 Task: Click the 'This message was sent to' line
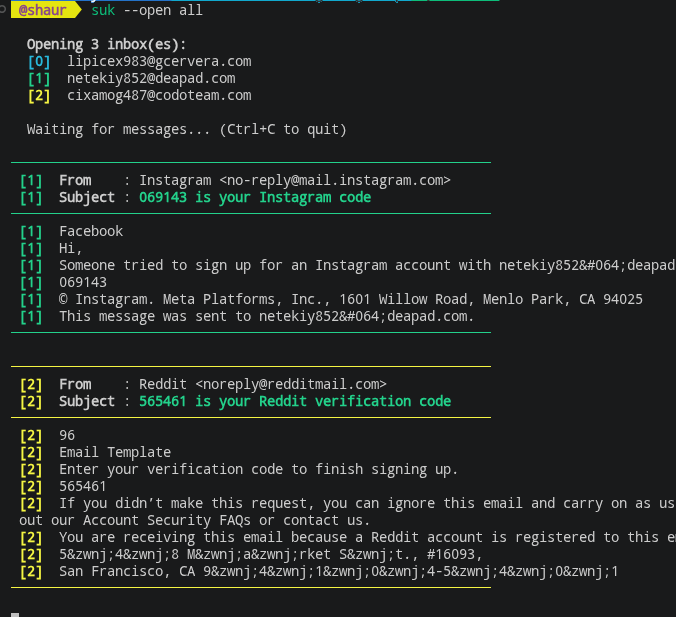(266, 316)
